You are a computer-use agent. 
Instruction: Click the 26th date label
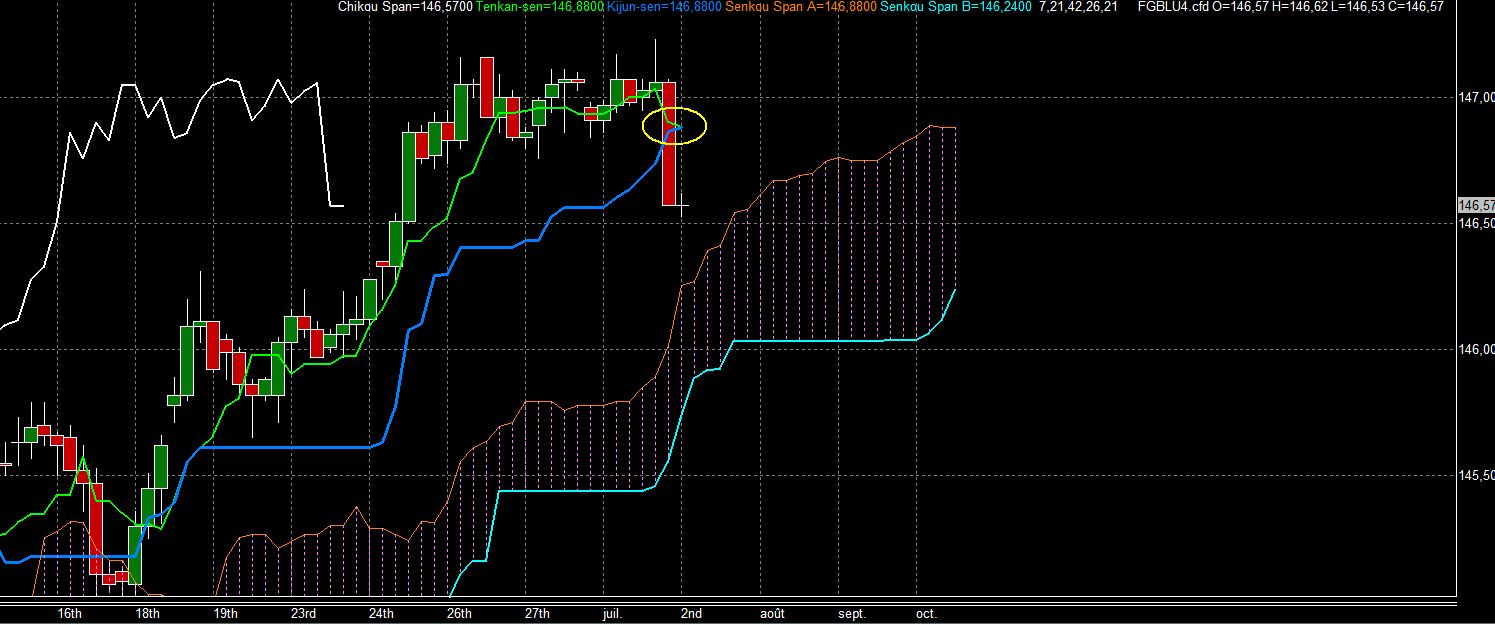[x=459, y=613]
